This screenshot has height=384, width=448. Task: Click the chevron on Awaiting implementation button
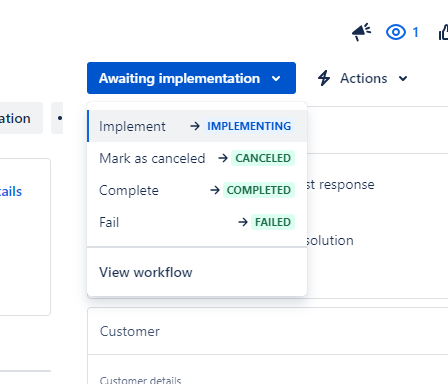pyautogui.click(x=276, y=79)
